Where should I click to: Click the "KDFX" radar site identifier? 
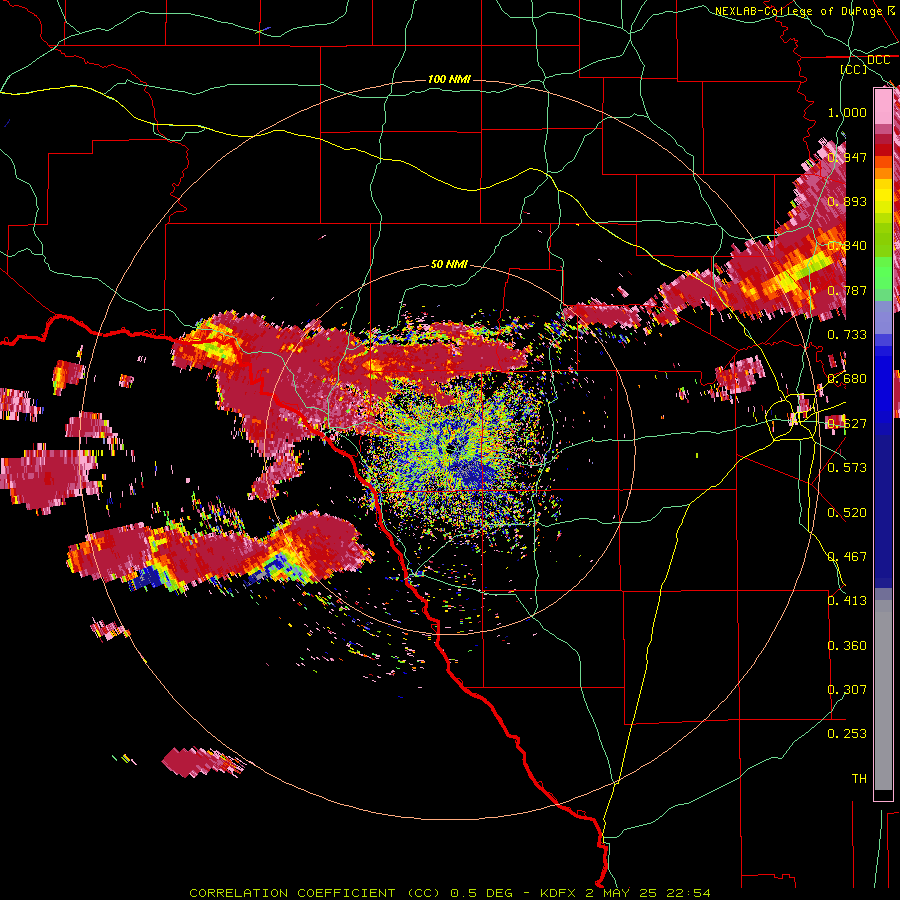pos(560,893)
